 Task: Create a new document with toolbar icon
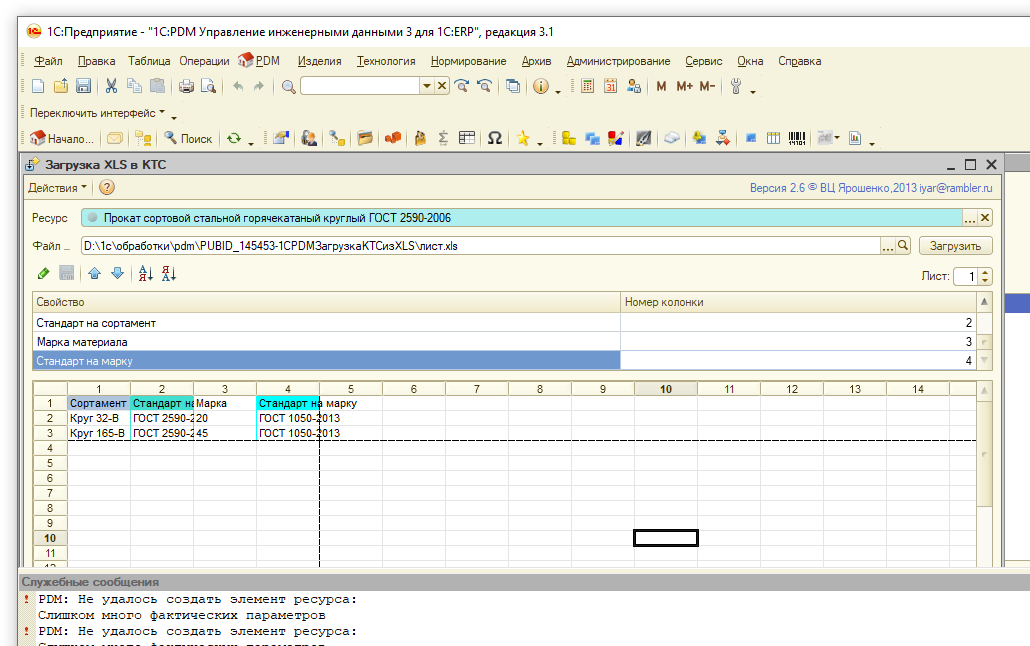pyautogui.click(x=38, y=86)
